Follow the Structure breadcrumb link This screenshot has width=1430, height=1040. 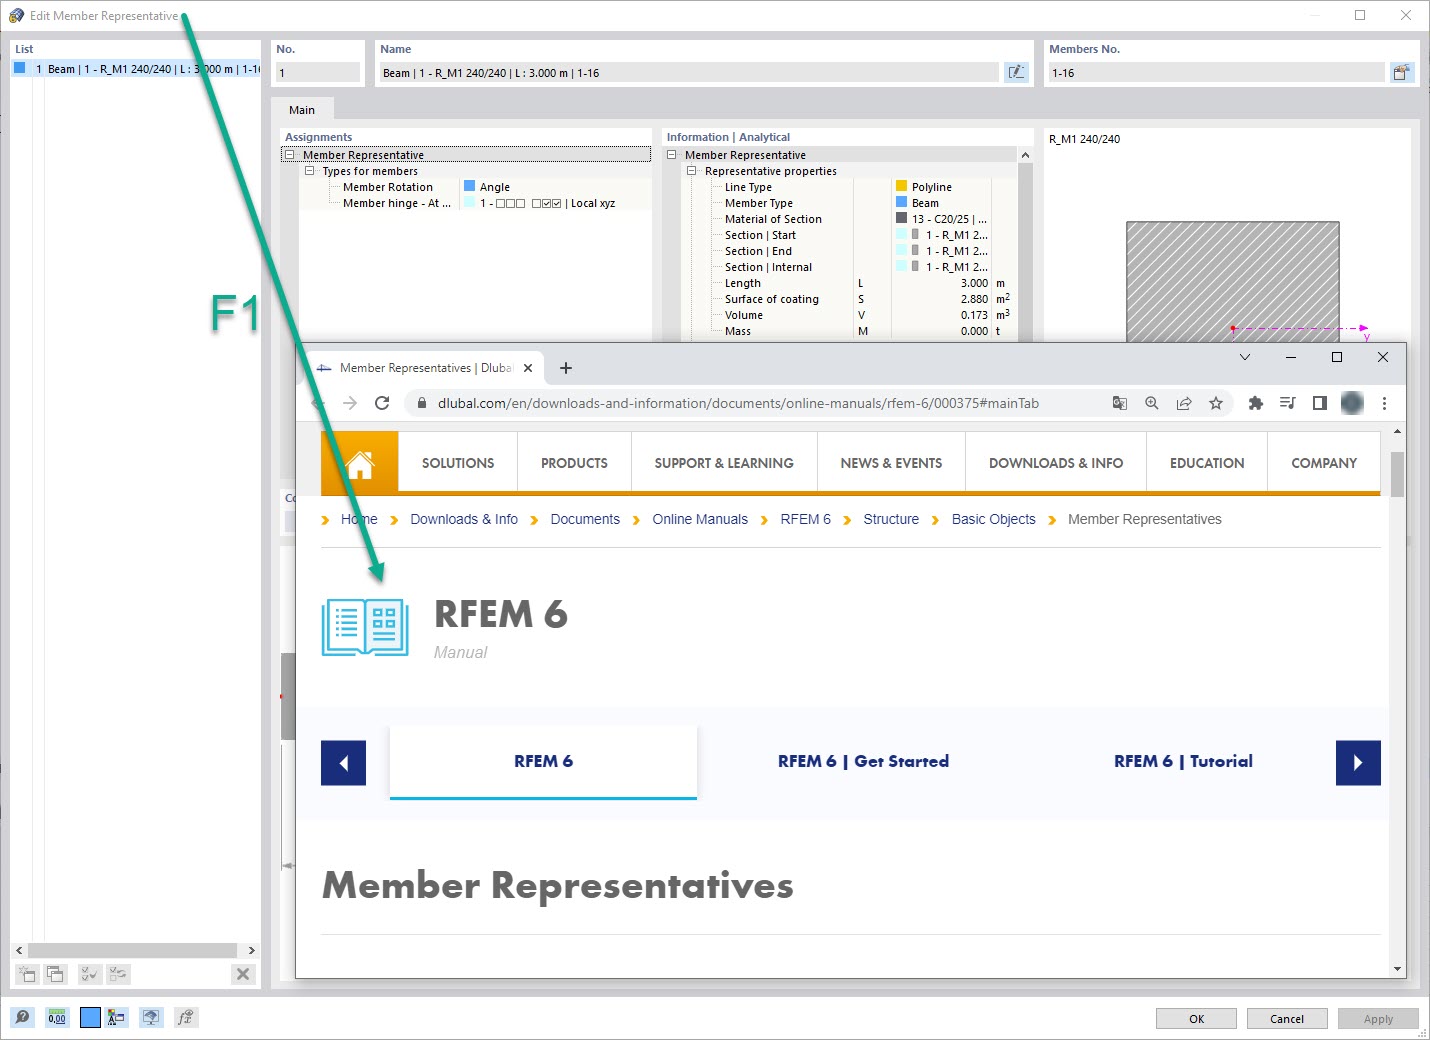(891, 519)
